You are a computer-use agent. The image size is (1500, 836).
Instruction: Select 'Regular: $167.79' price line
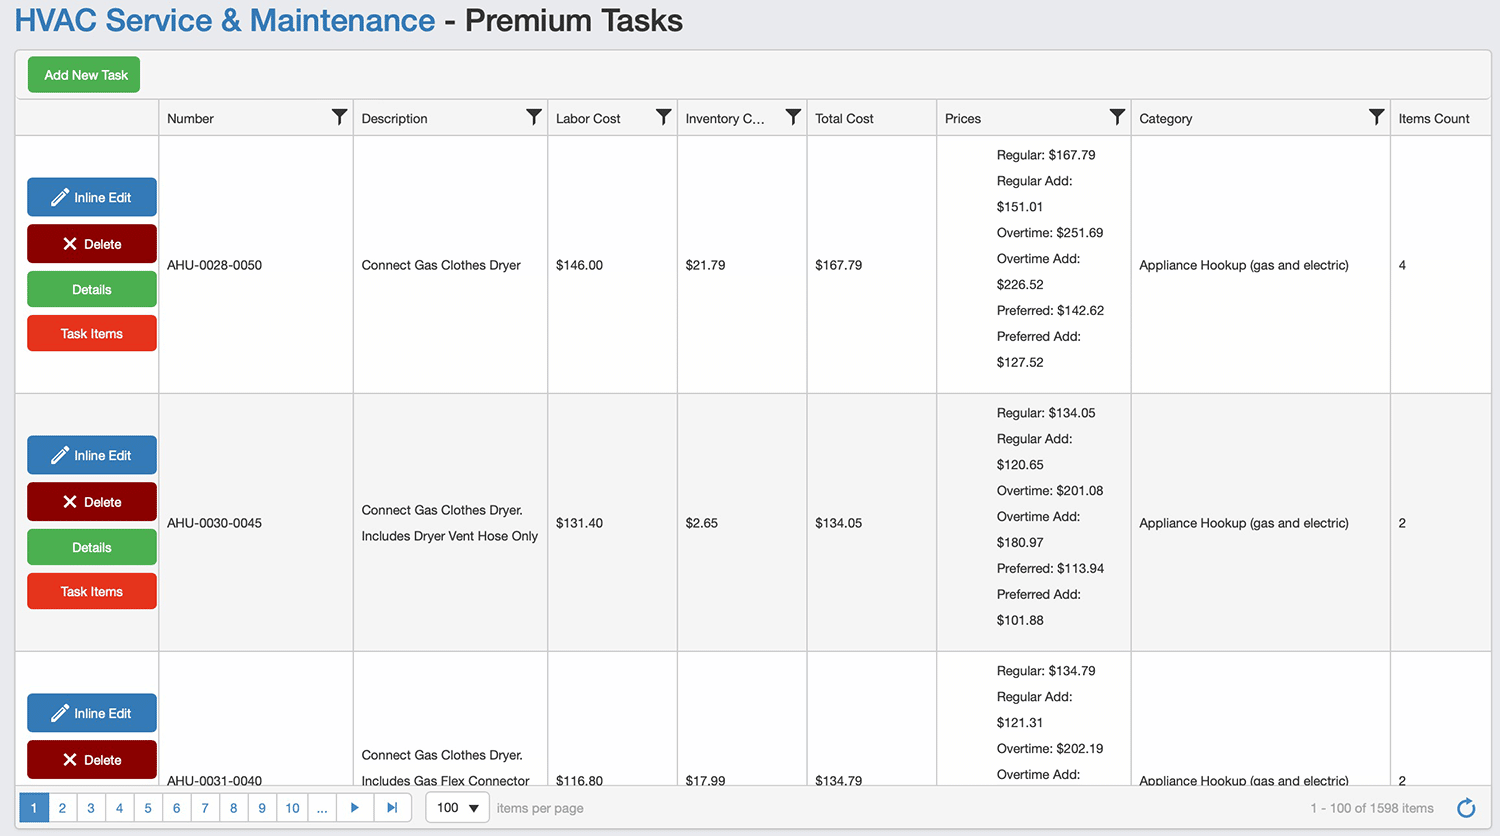(x=1046, y=155)
